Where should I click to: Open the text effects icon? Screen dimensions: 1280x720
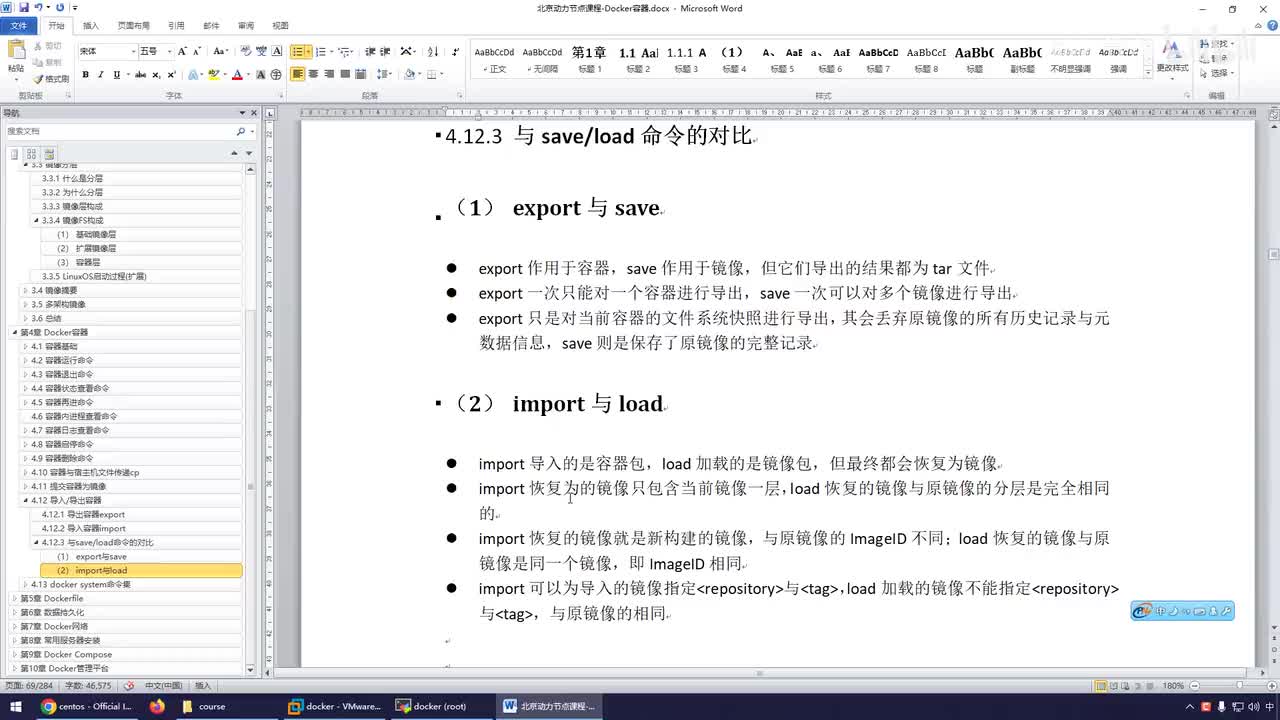tap(194, 75)
